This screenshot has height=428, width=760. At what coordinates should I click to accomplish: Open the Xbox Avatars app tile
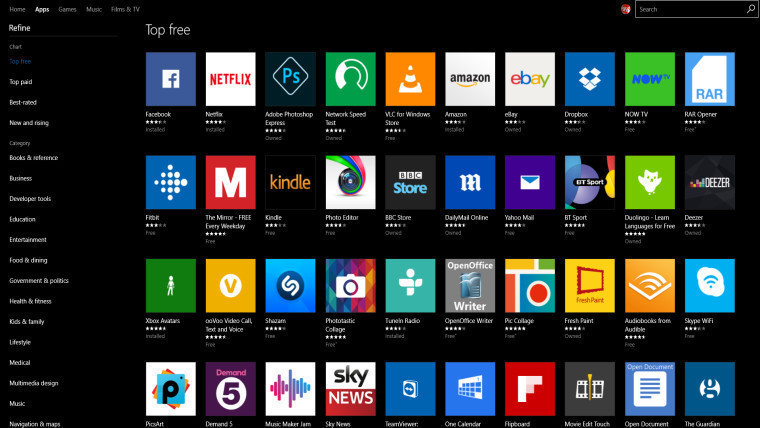pyautogui.click(x=171, y=285)
